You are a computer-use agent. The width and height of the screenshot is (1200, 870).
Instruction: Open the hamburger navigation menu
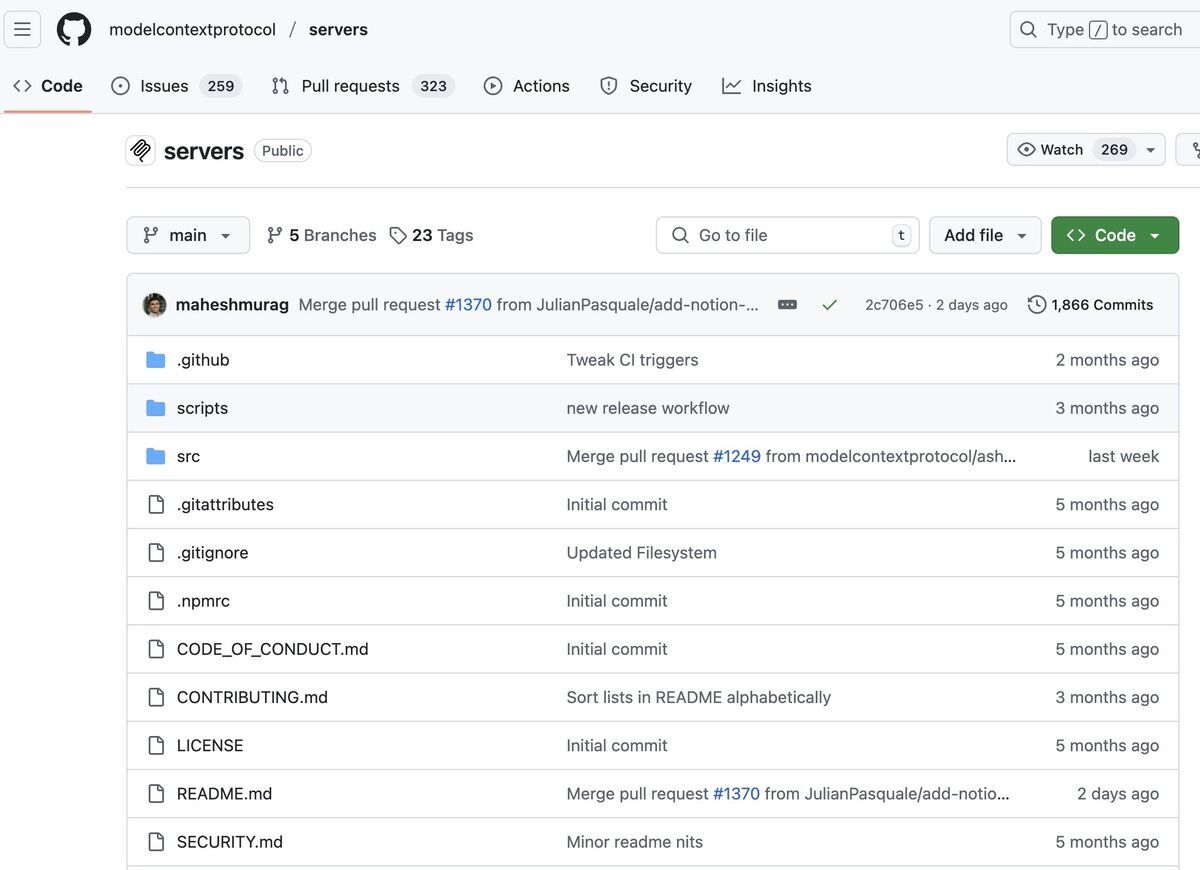[x=22, y=30]
